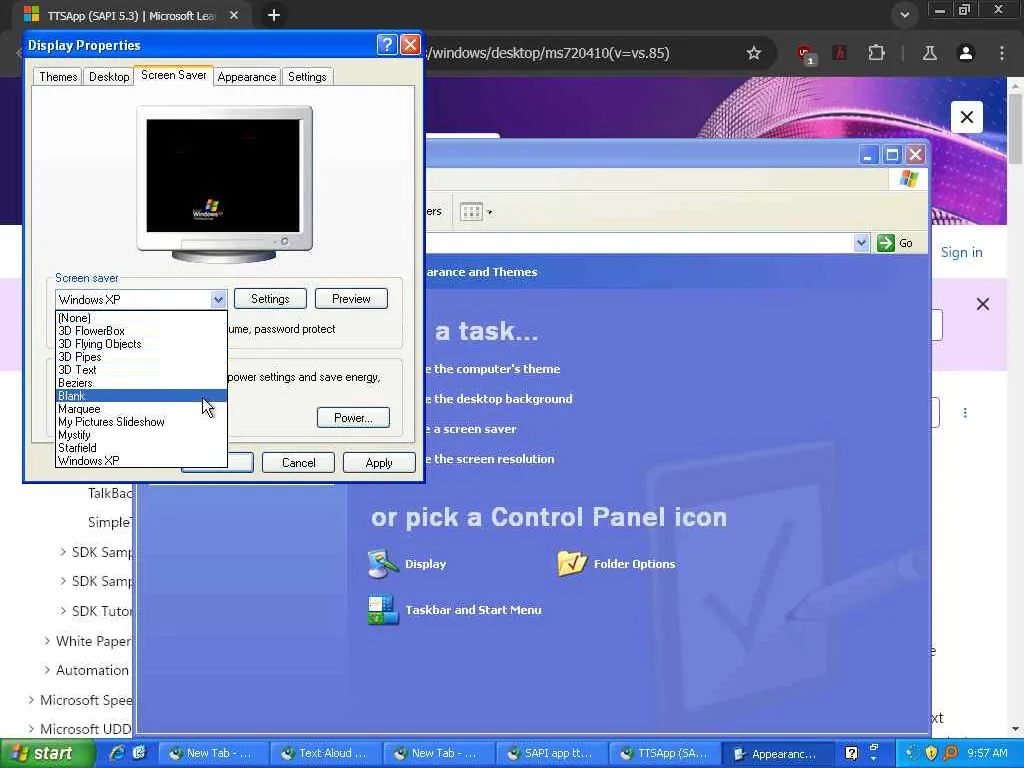Viewport: 1024px width, 768px height.
Task: Click the Display Properties help question-mark icon
Action: [387, 45]
